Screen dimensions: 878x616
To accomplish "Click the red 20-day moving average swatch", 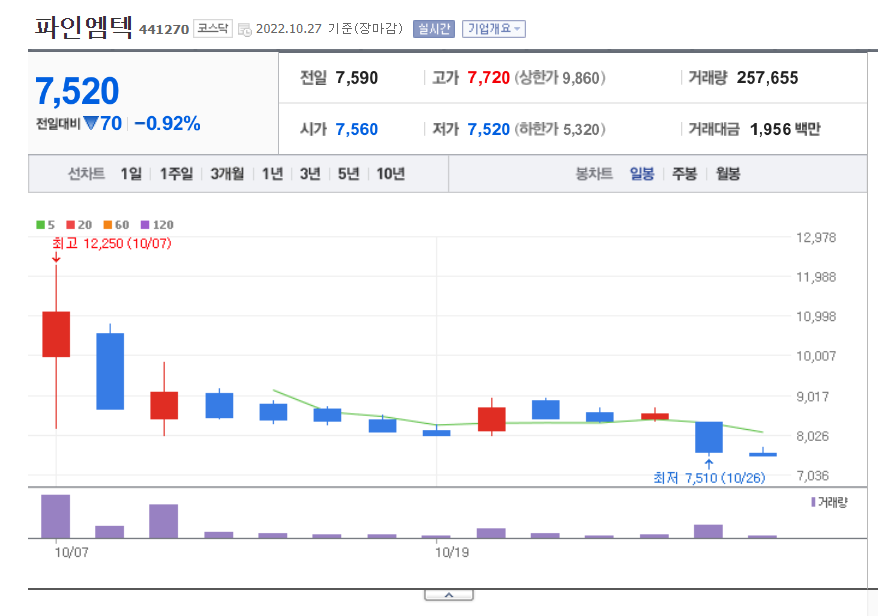I will [x=71, y=225].
